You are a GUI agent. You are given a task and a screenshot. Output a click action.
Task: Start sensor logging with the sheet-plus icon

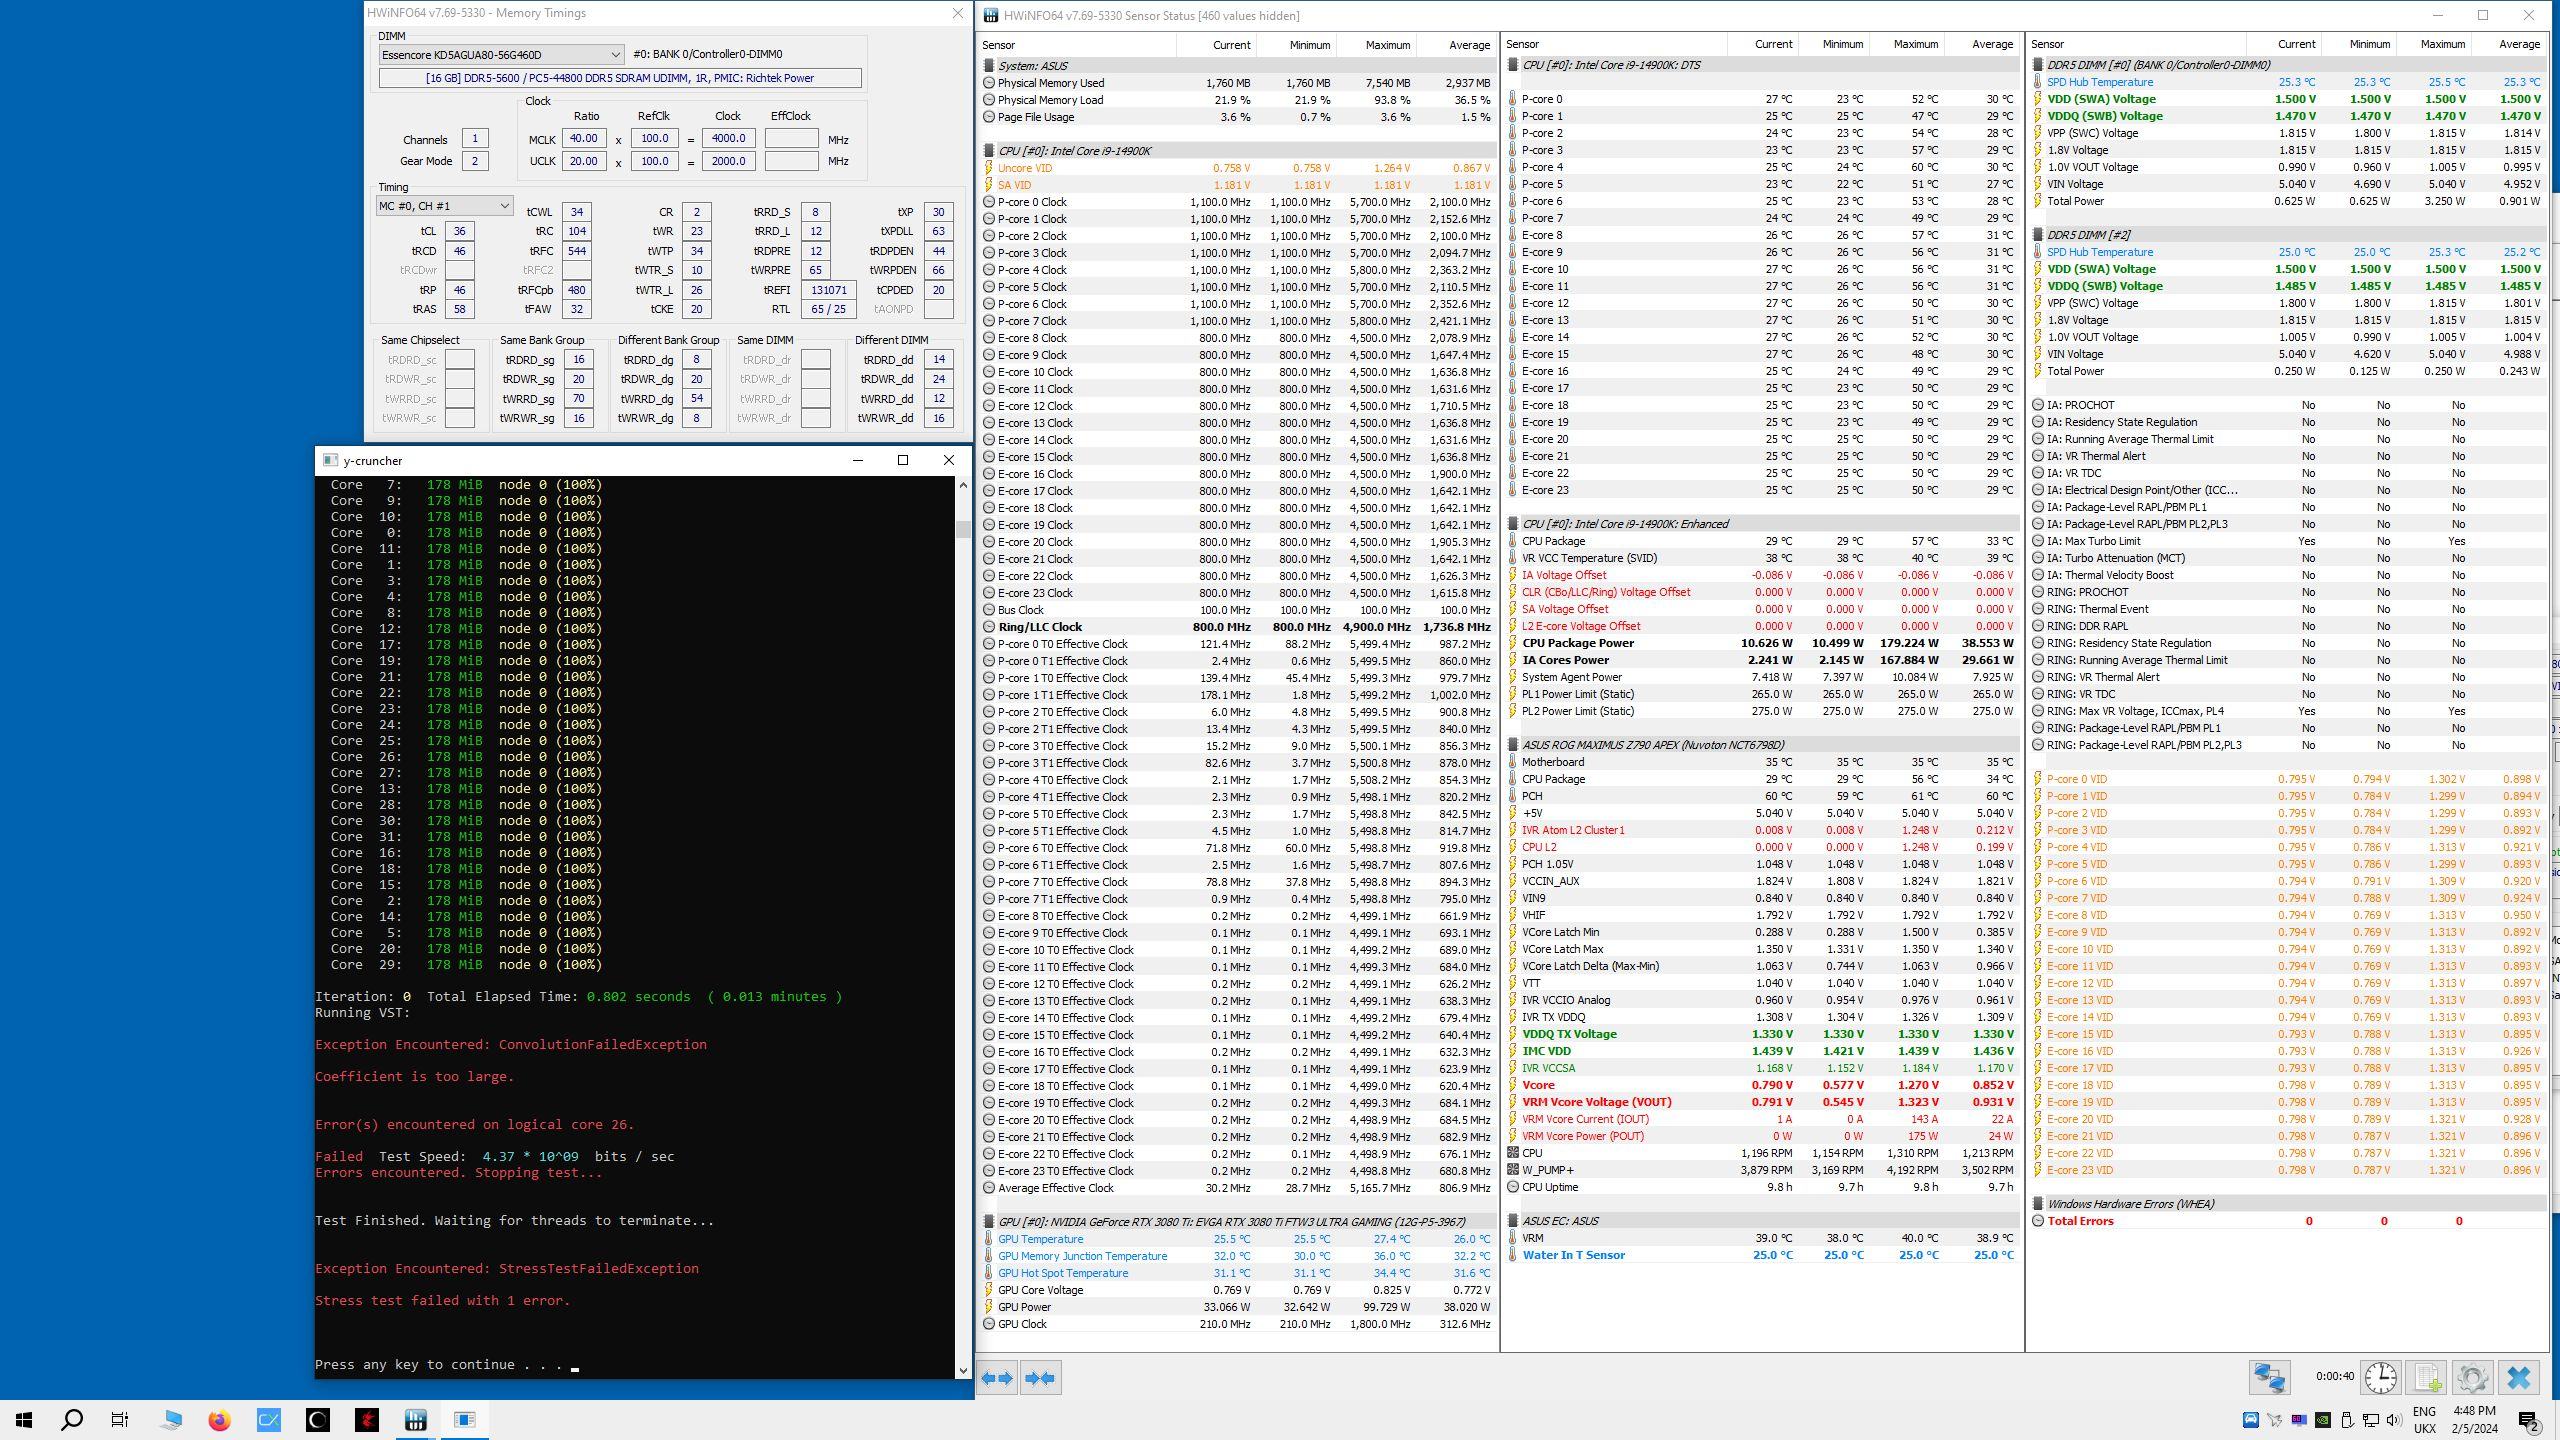pyautogui.click(x=2427, y=1377)
